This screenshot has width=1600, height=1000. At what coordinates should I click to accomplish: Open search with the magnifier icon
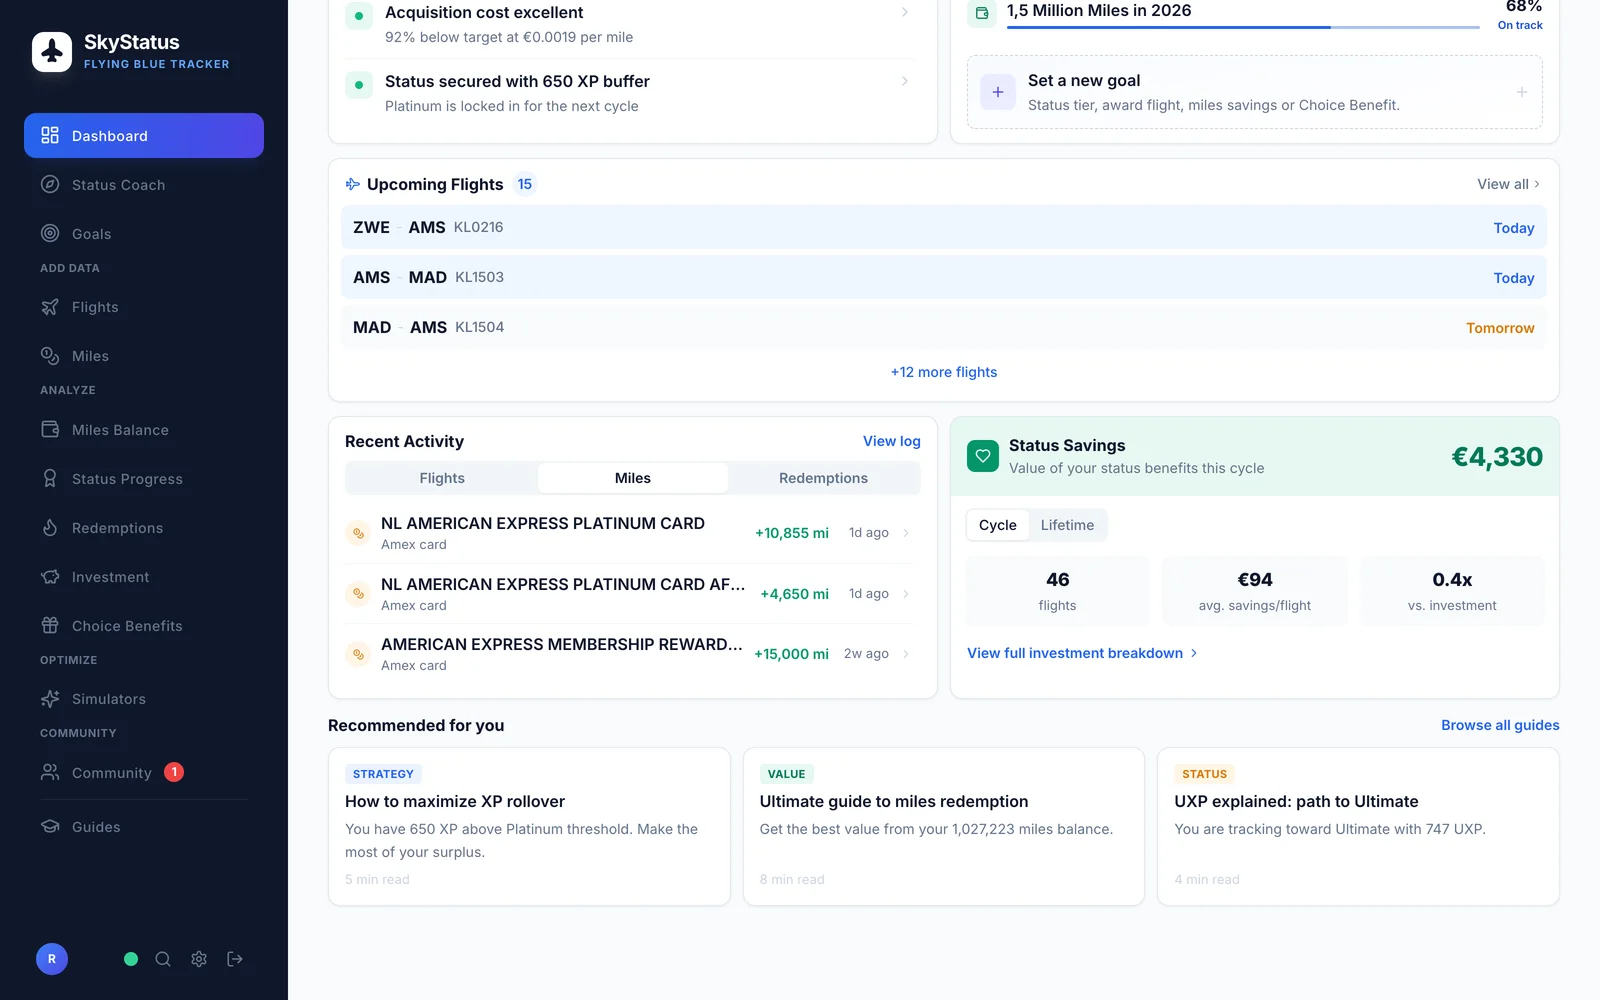(x=163, y=959)
